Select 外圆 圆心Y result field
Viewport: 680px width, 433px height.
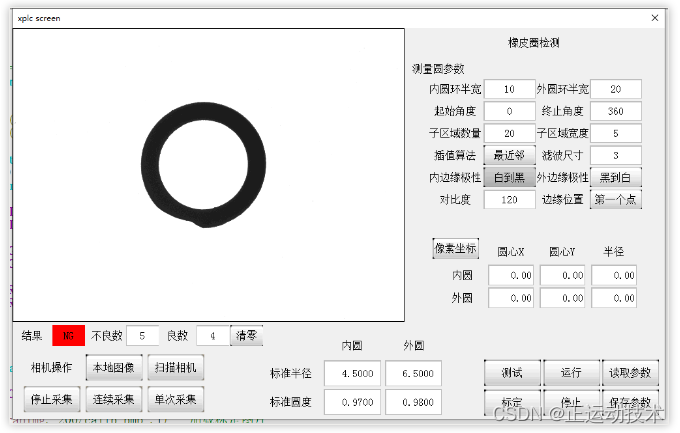click(562, 298)
